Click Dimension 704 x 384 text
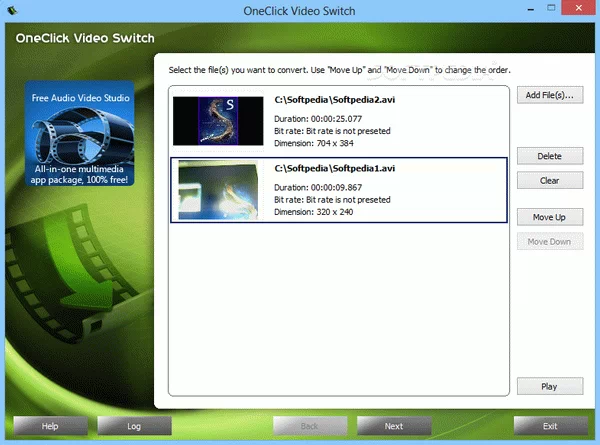 (x=314, y=143)
